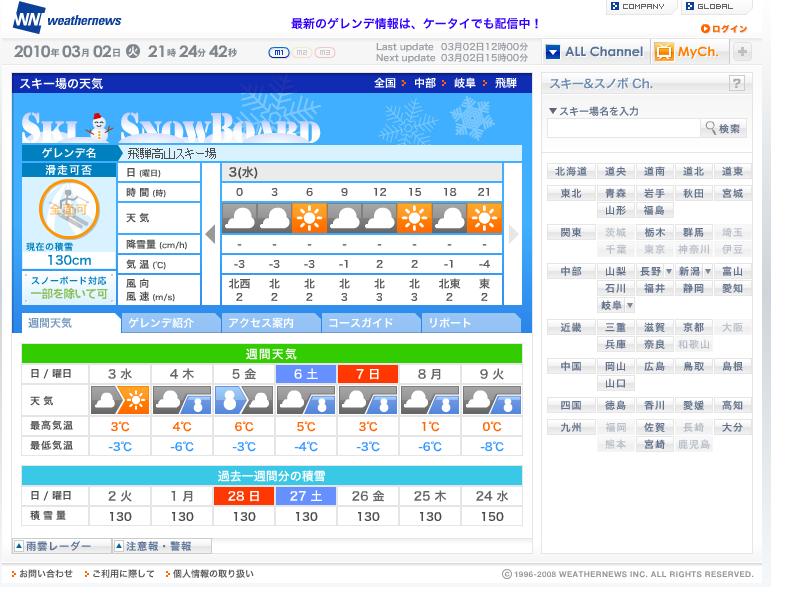Click the weekly weather icon for 6 土
Image resolution: width=800 pixels, height=600 pixels.
point(306,400)
